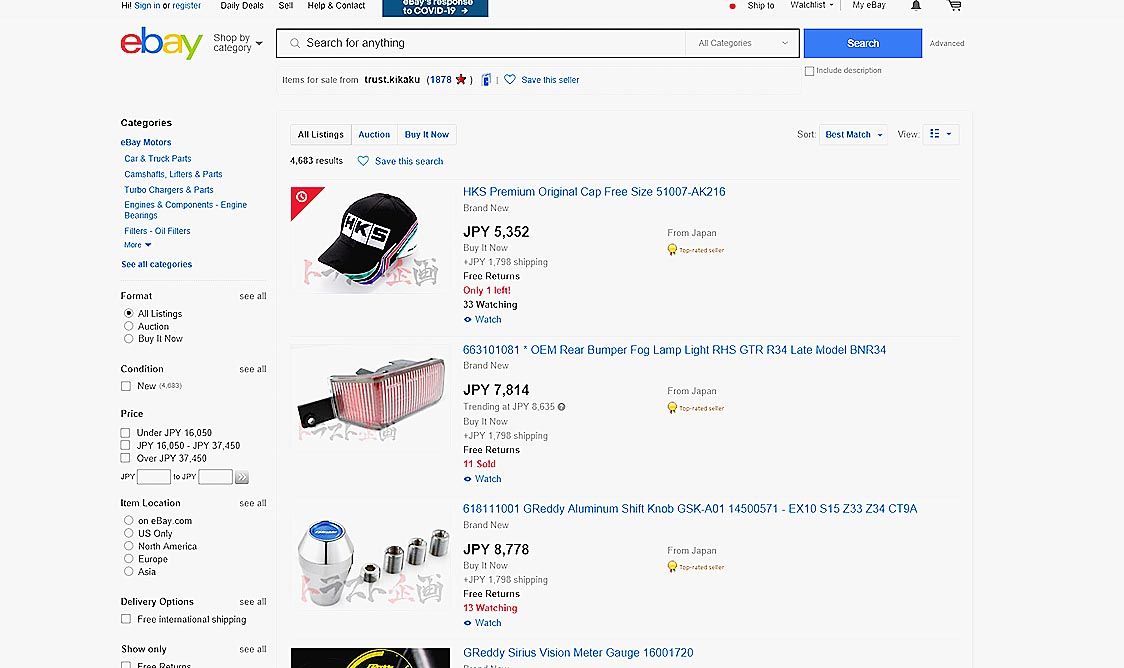
Task: Open the notifications bell icon
Action: pyautogui.click(x=916, y=6)
